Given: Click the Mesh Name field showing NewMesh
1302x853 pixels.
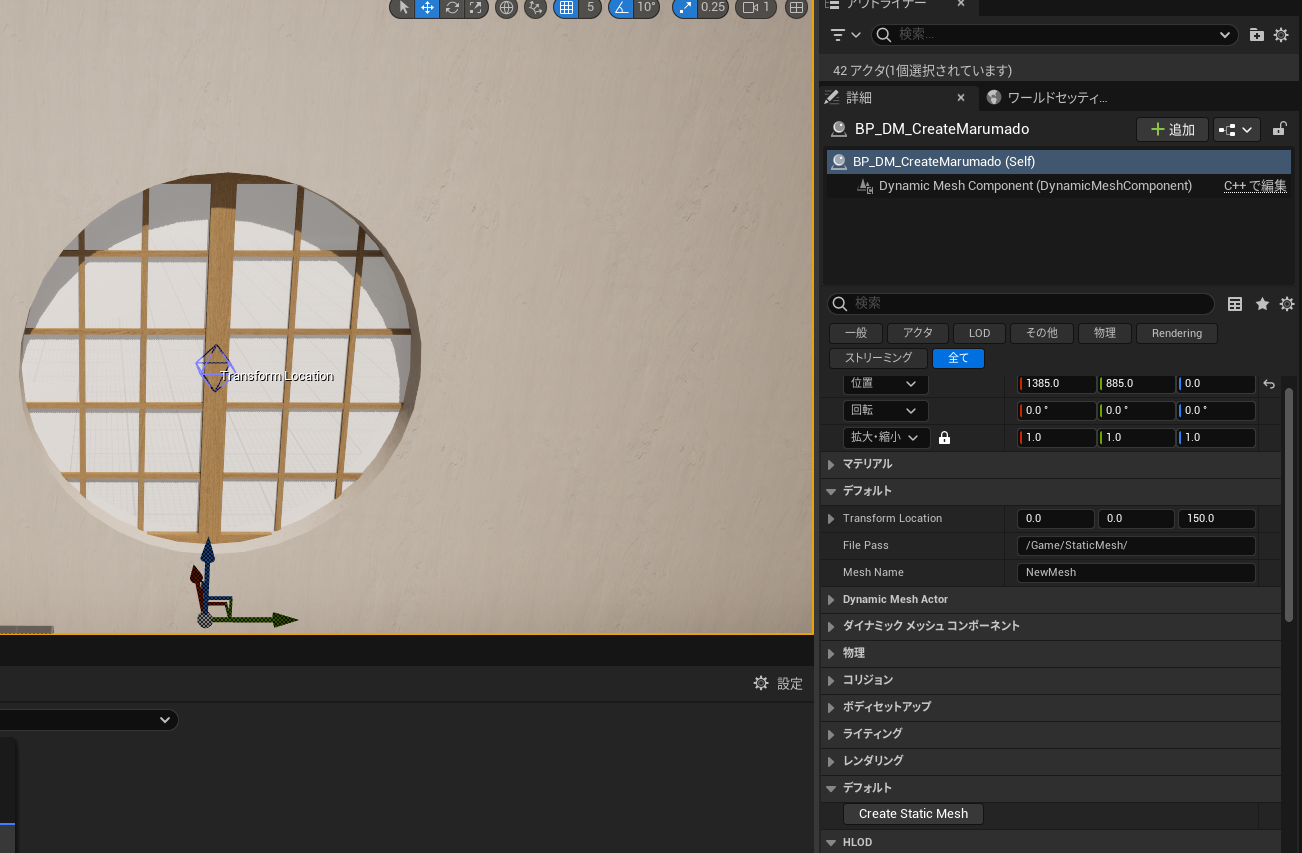Looking at the screenshot, I should tap(1135, 572).
